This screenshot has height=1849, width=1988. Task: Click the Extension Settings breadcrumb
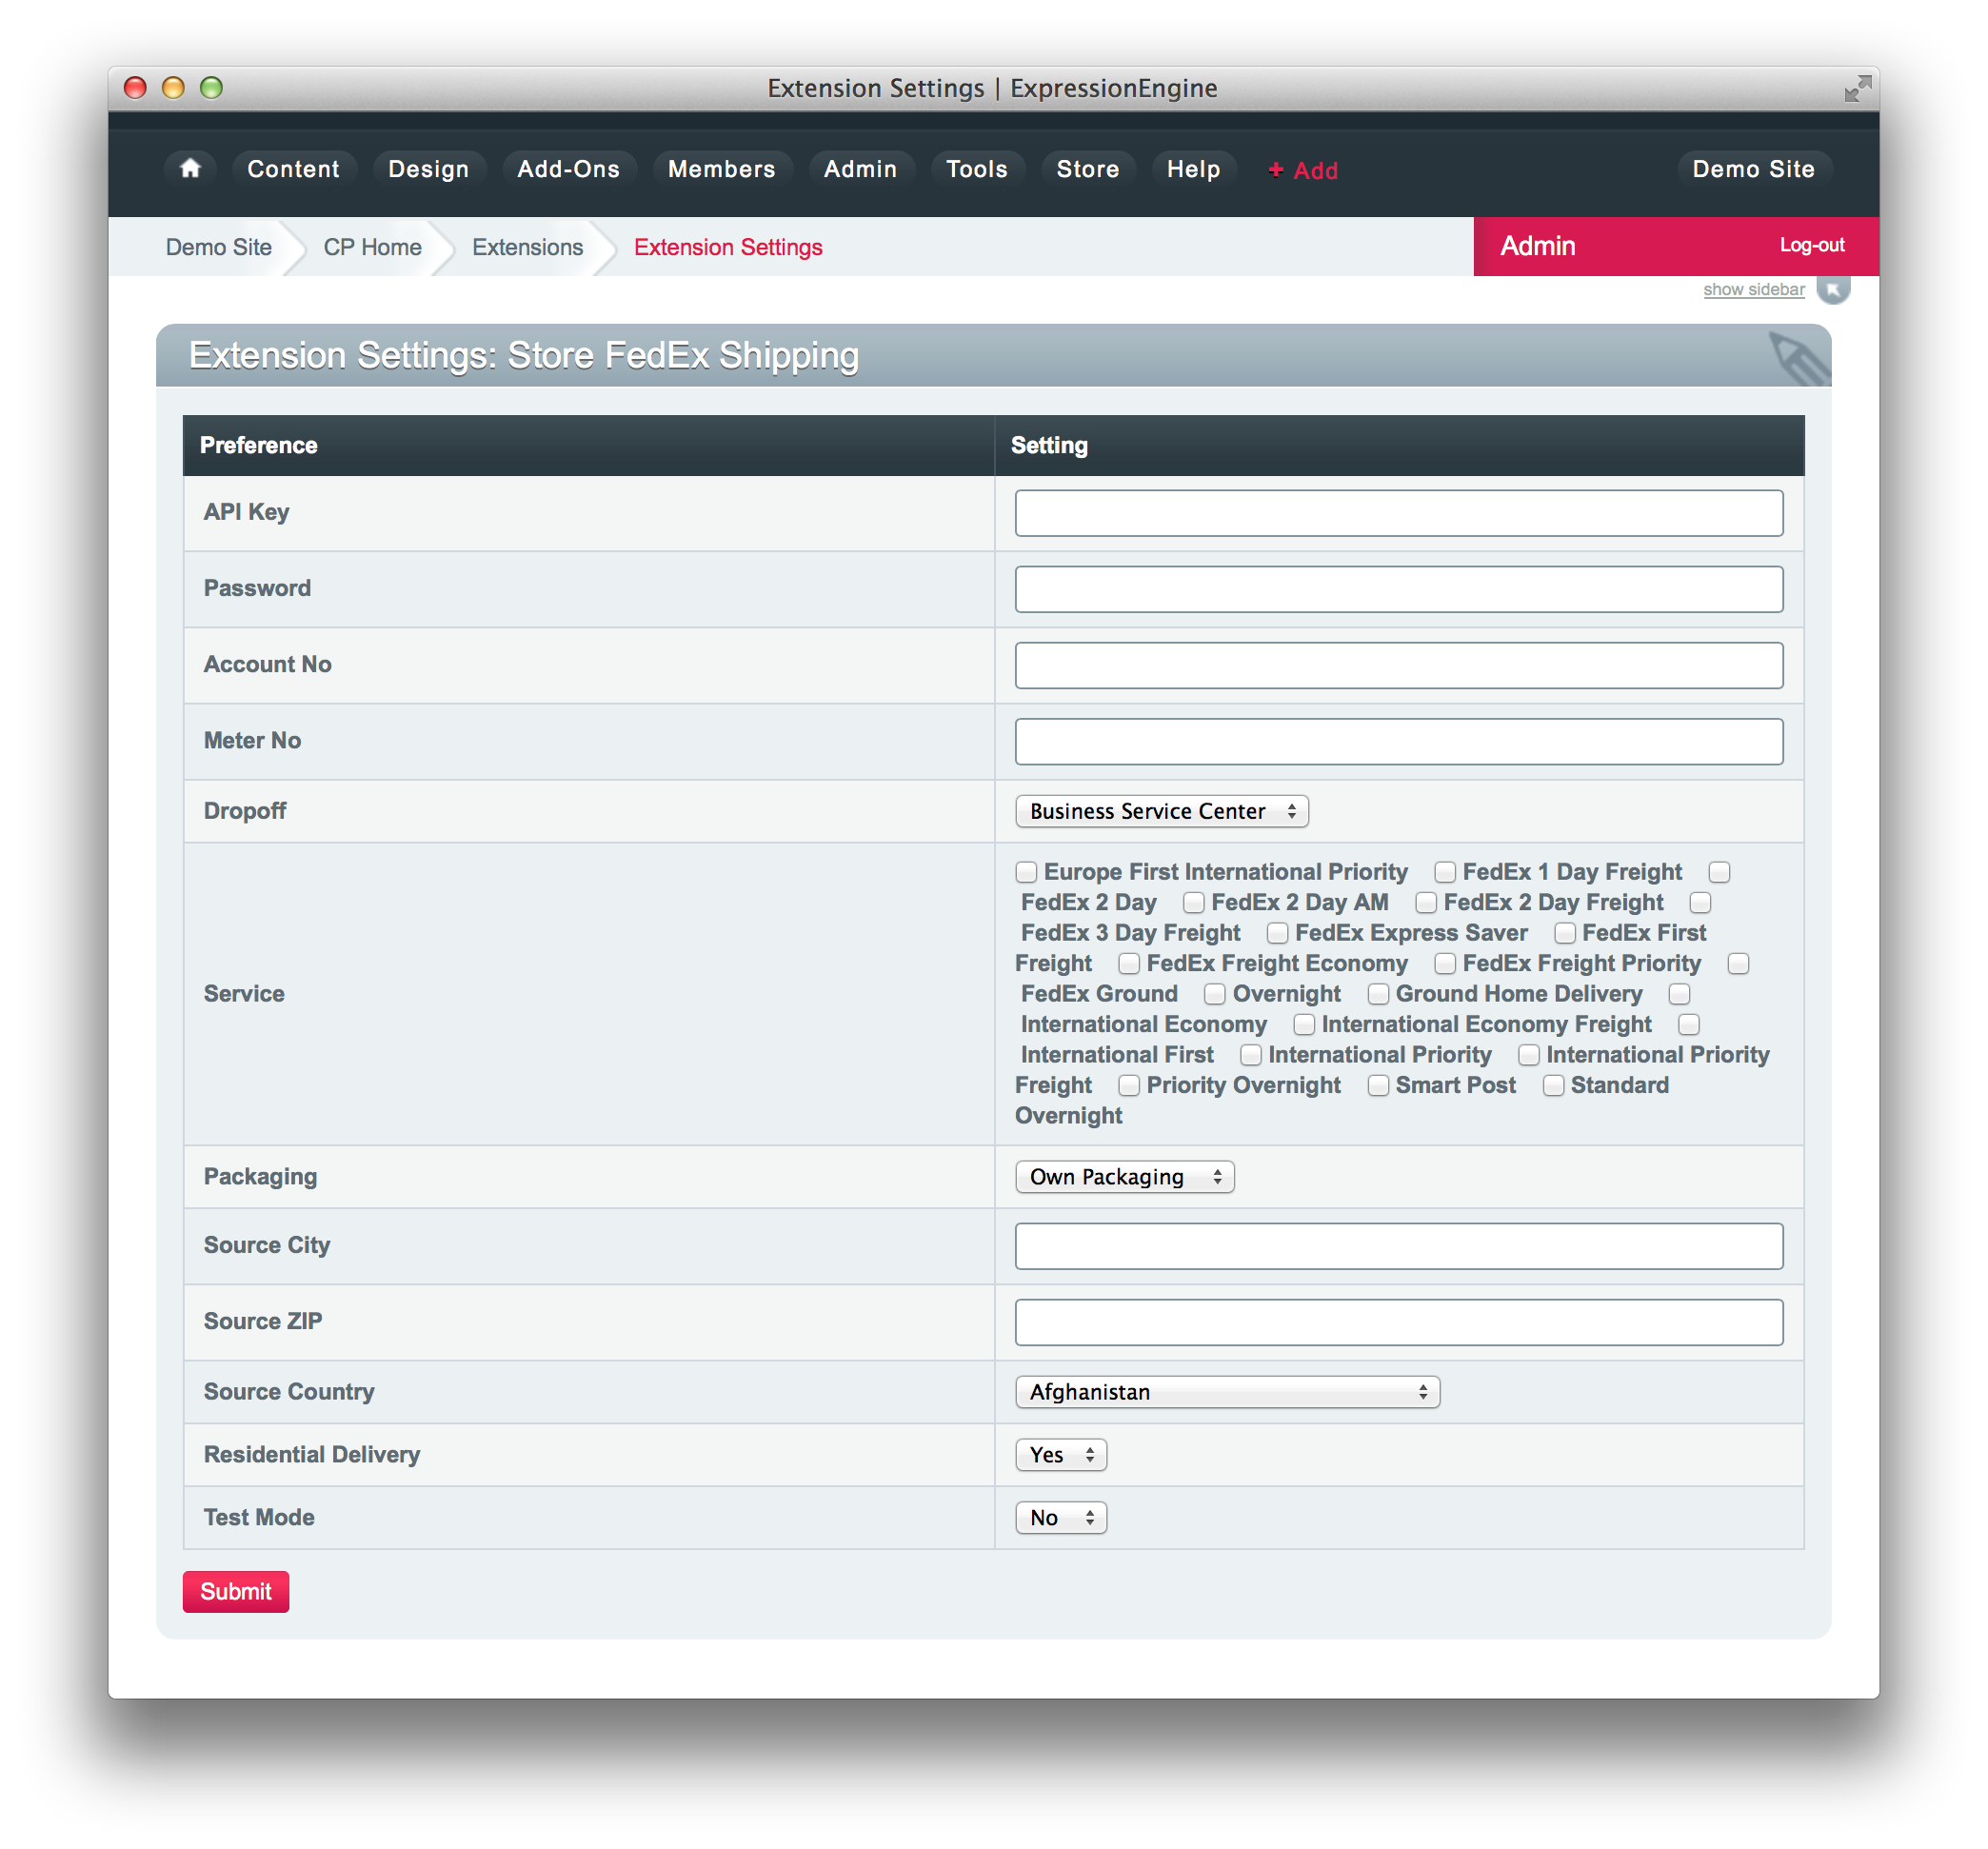point(728,247)
